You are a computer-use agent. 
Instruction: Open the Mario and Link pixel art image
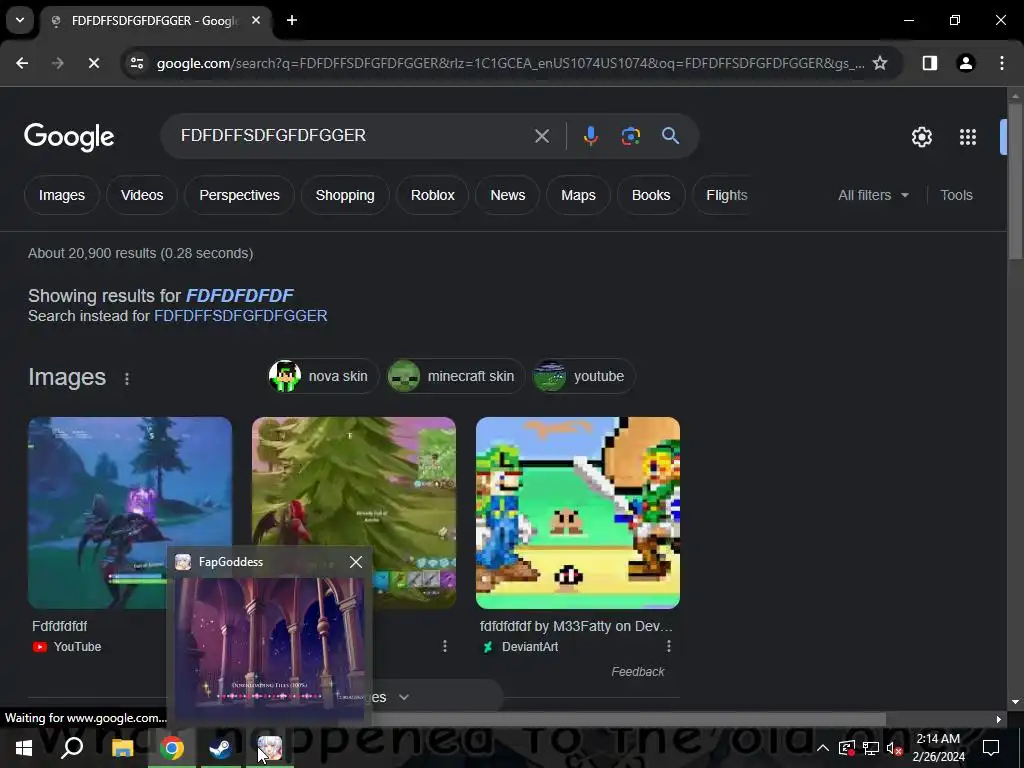click(578, 513)
